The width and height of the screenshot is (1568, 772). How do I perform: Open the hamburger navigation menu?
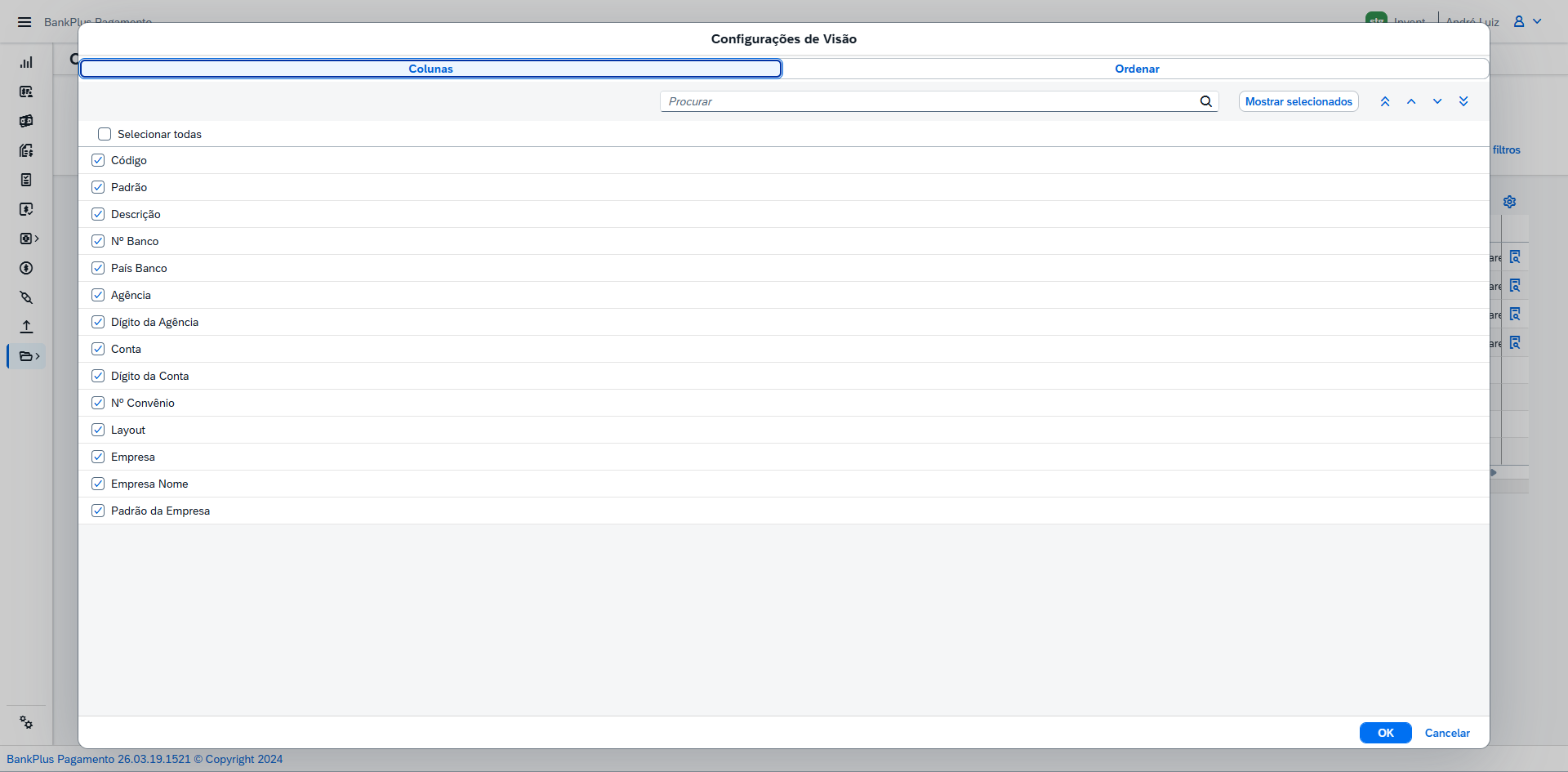[25, 21]
